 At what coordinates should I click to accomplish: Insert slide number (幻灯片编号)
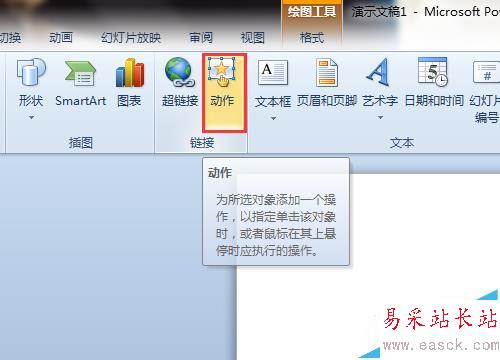click(x=485, y=91)
